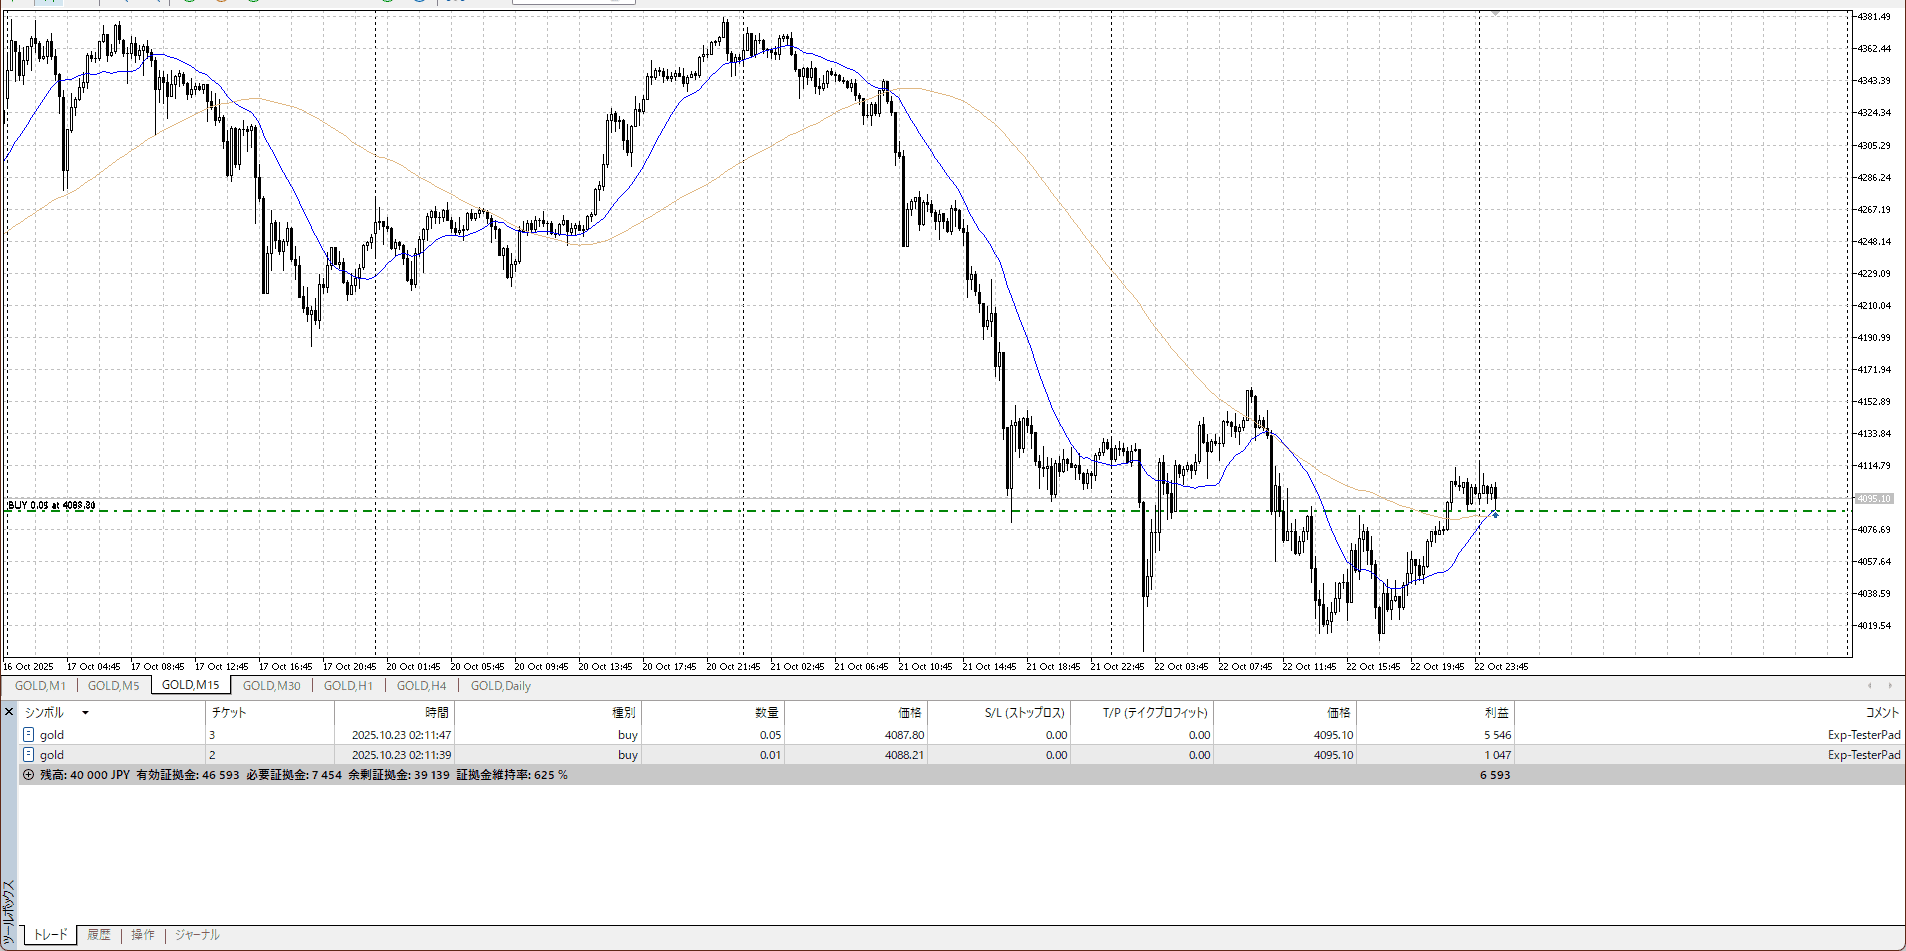Sort trades by the 時間 time column header
This screenshot has width=1906, height=951.
436,713
